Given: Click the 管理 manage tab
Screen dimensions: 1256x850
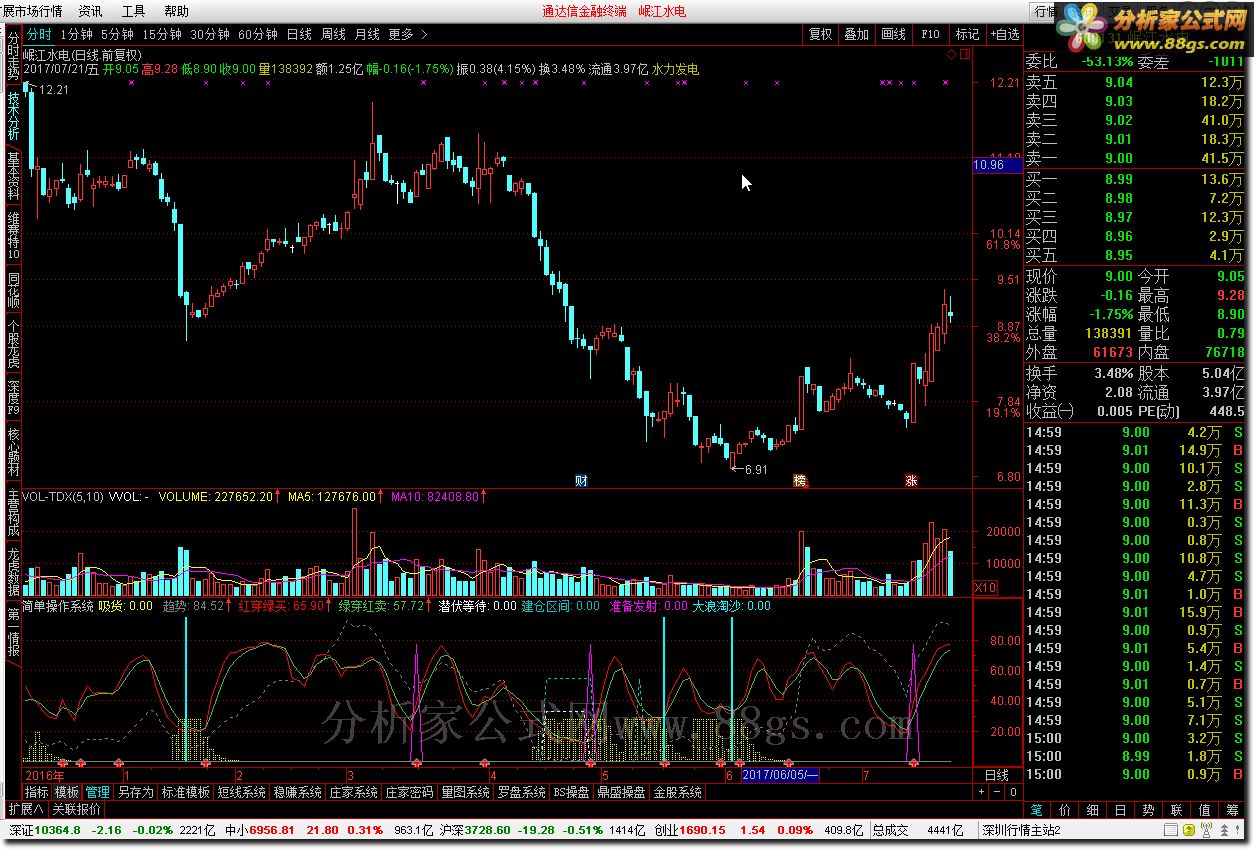Looking at the screenshot, I should (97, 792).
